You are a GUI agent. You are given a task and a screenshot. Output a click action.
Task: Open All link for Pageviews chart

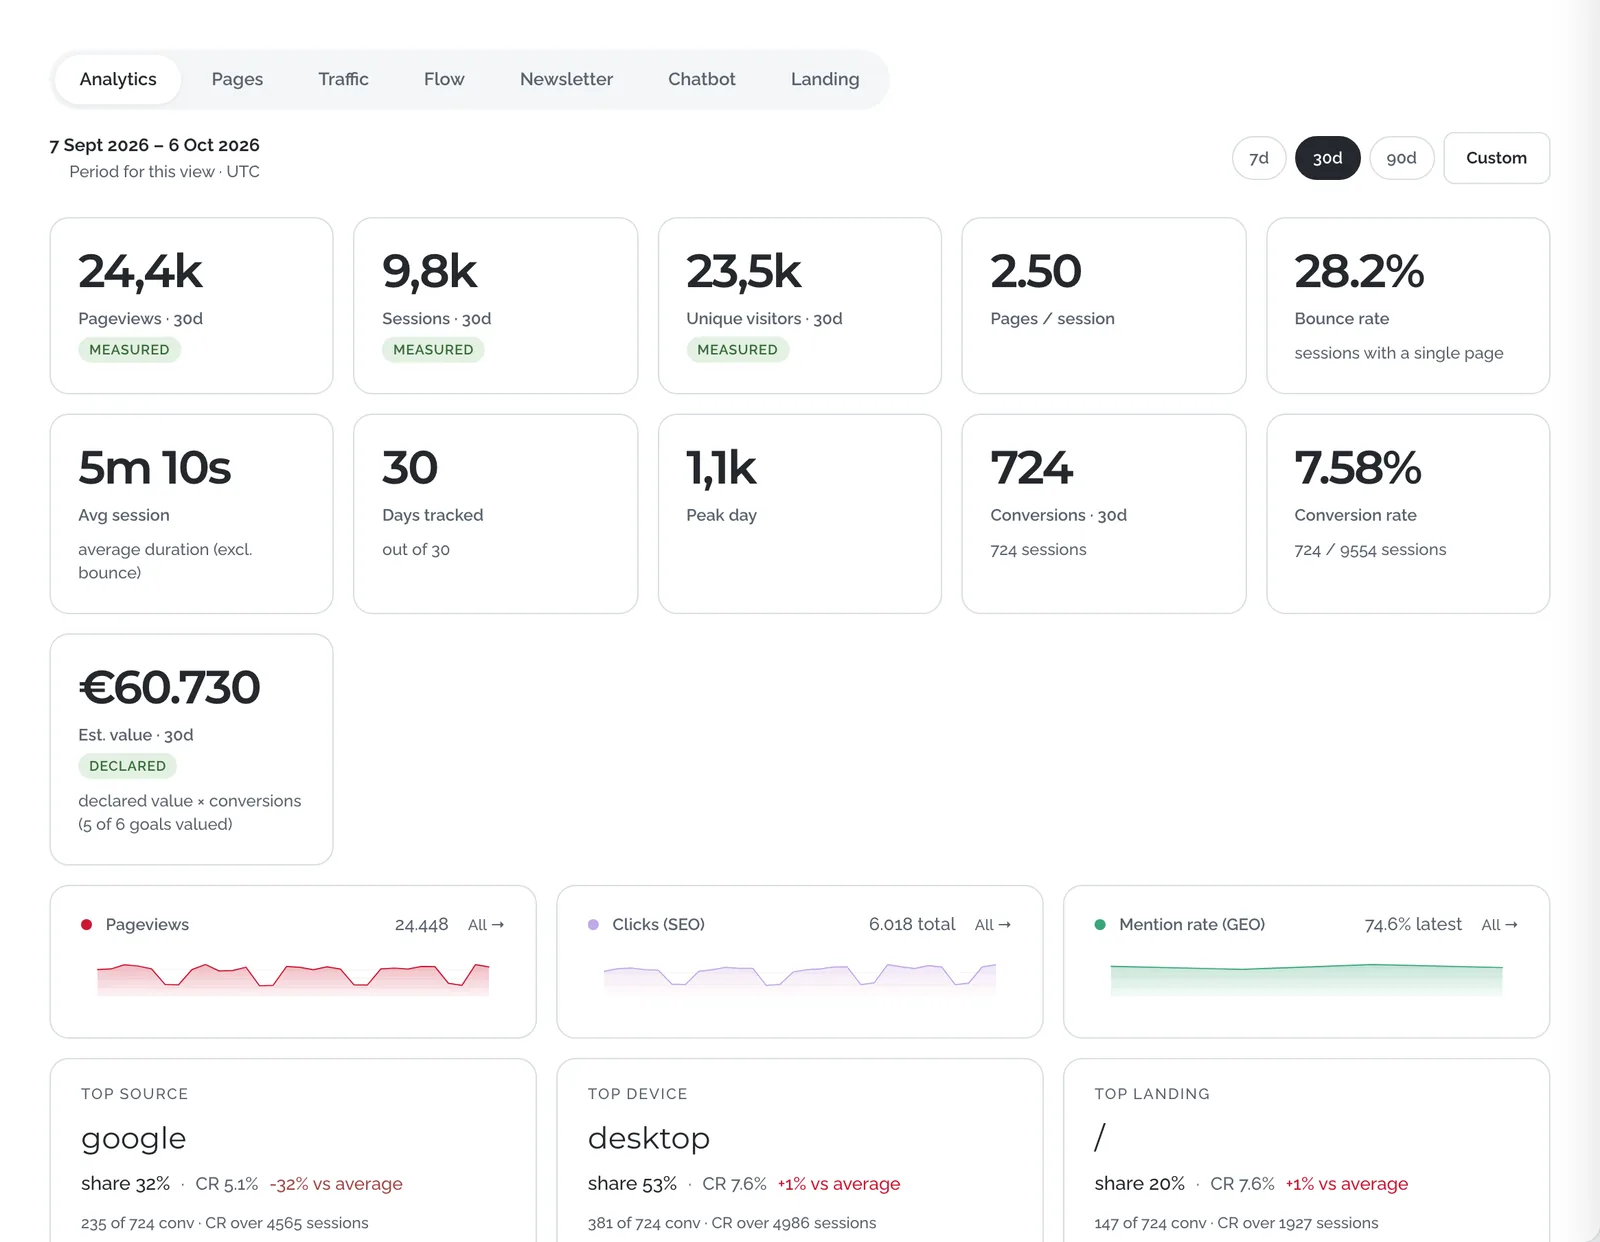point(486,925)
